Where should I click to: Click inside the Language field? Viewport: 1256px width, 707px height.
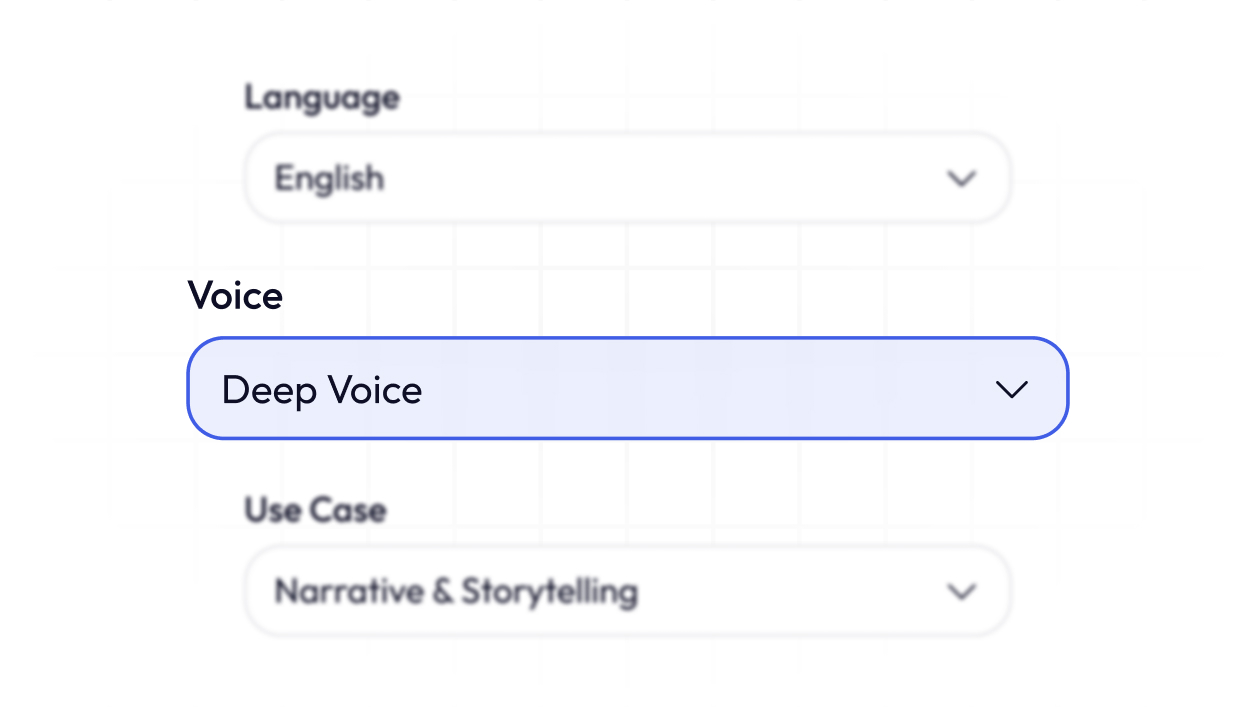point(627,177)
